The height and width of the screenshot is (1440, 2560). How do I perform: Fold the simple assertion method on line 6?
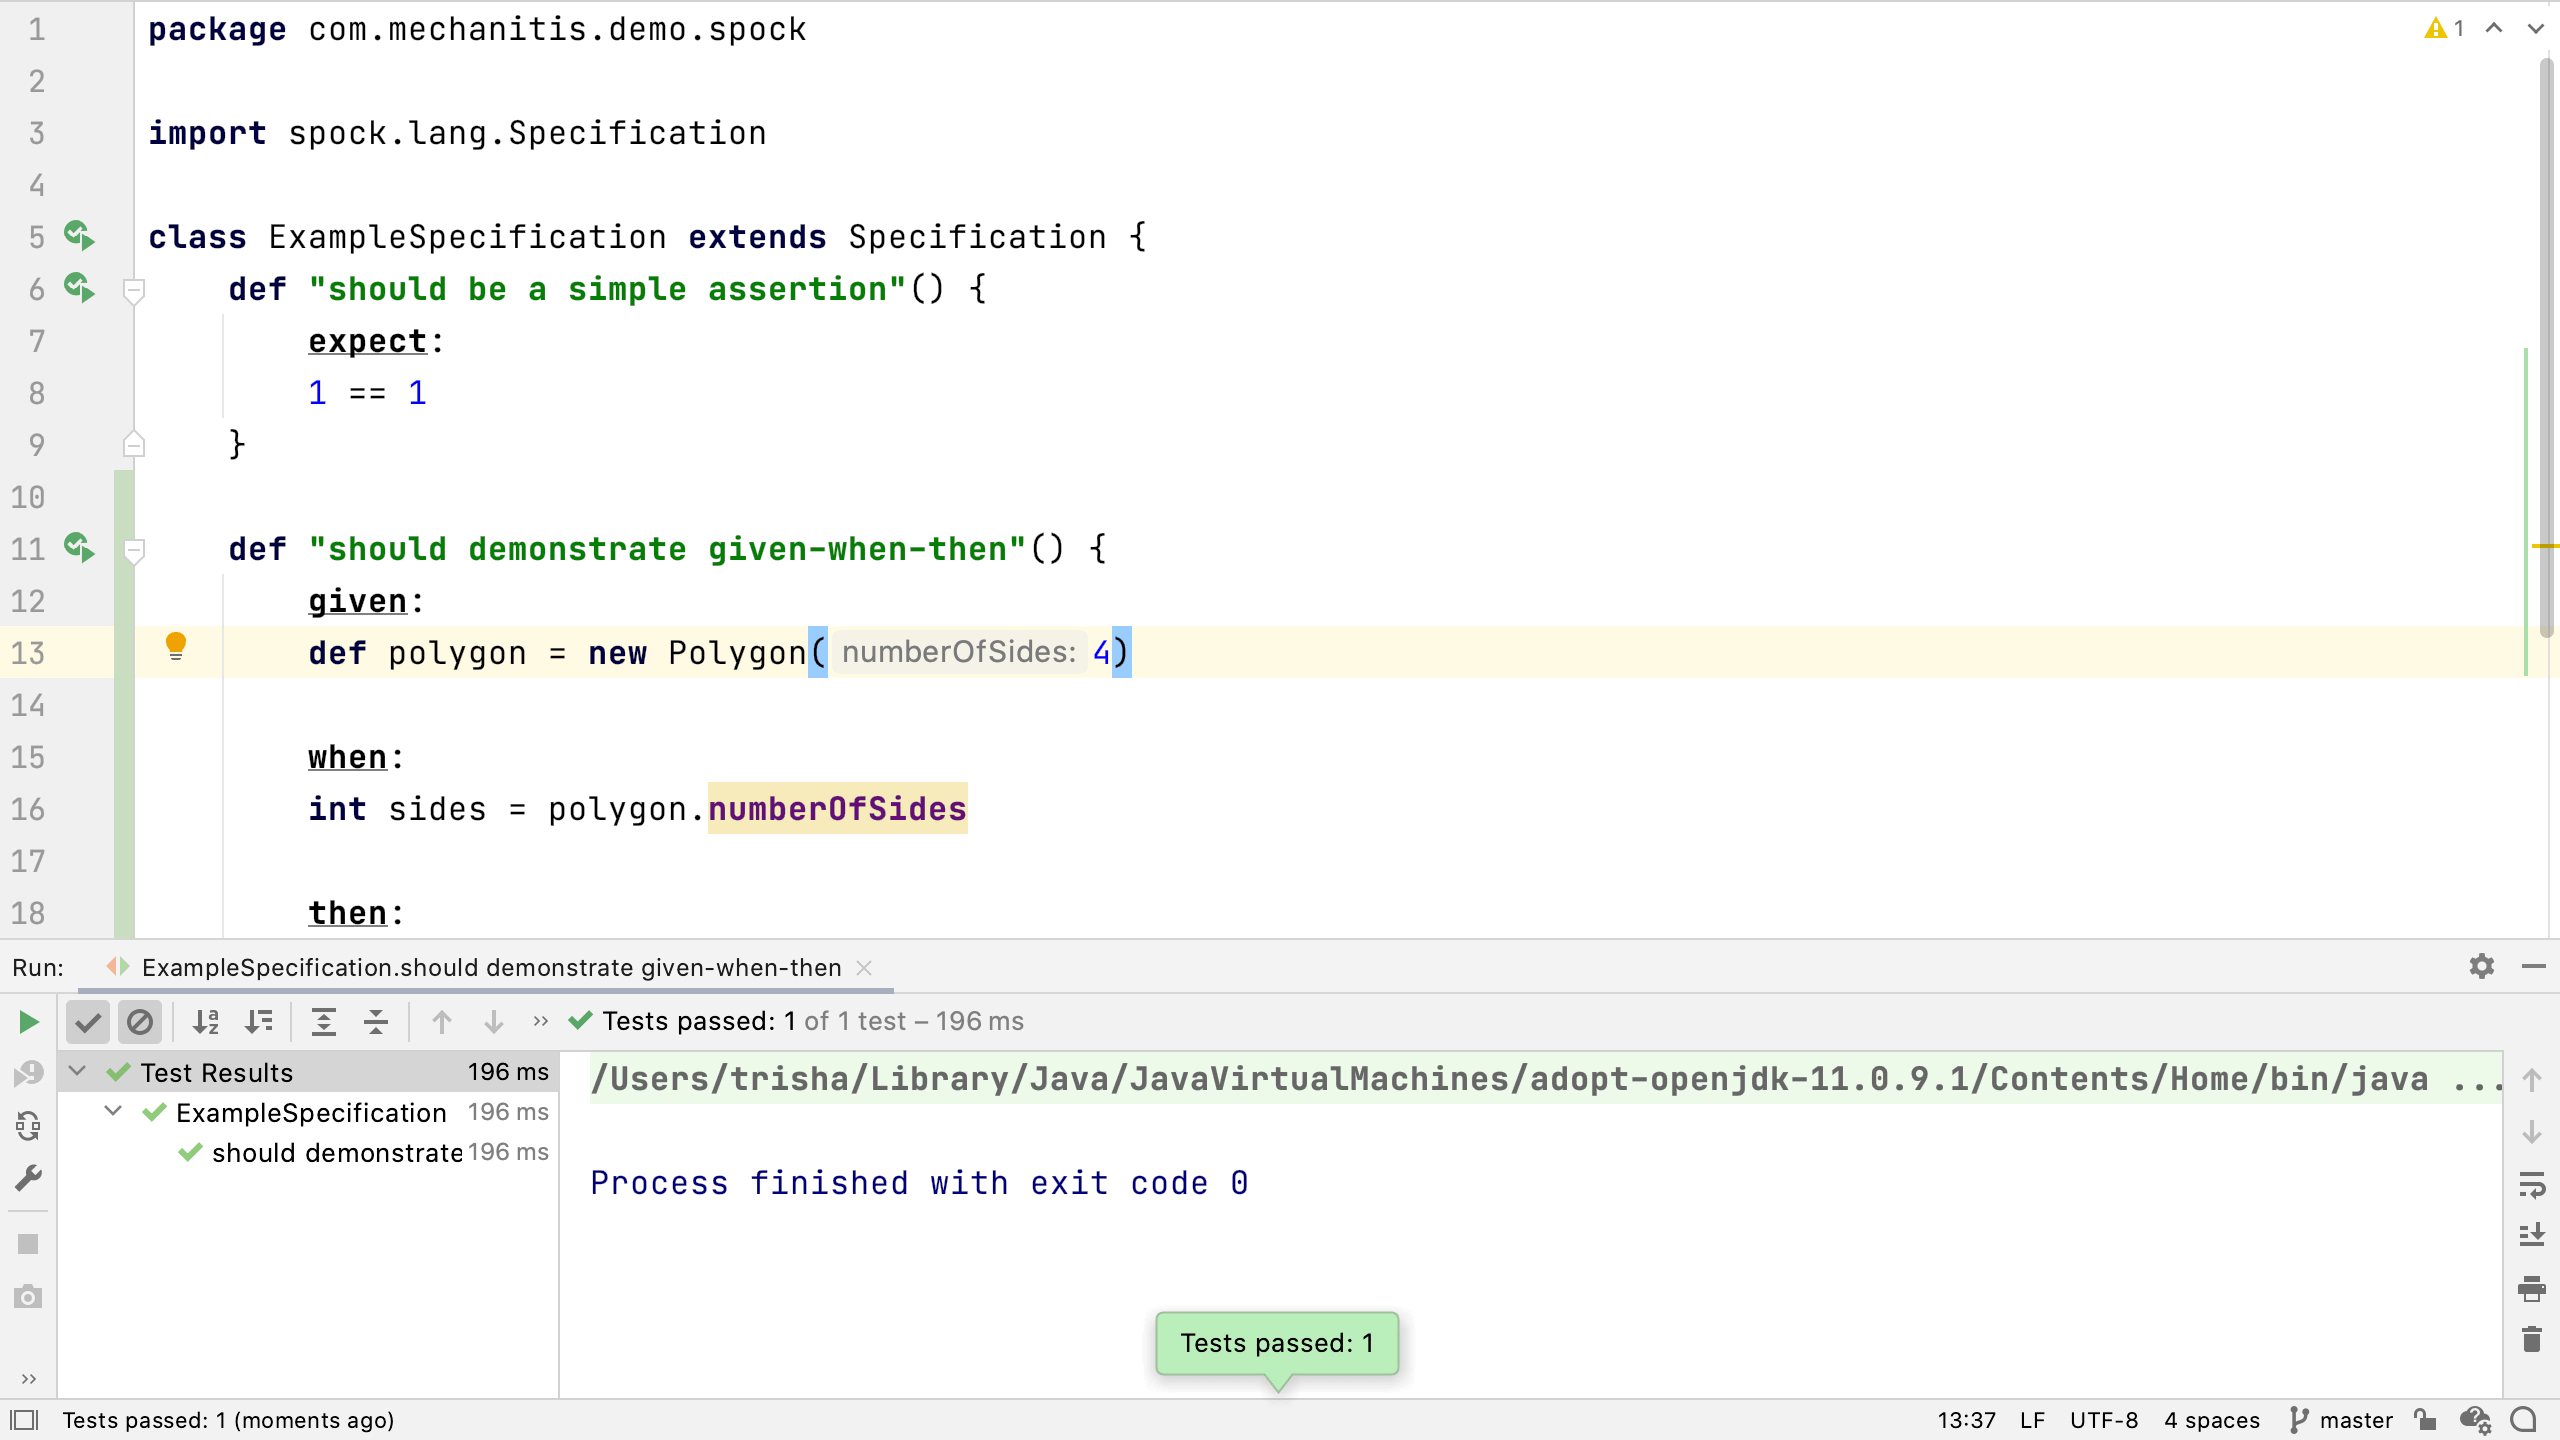point(133,290)
